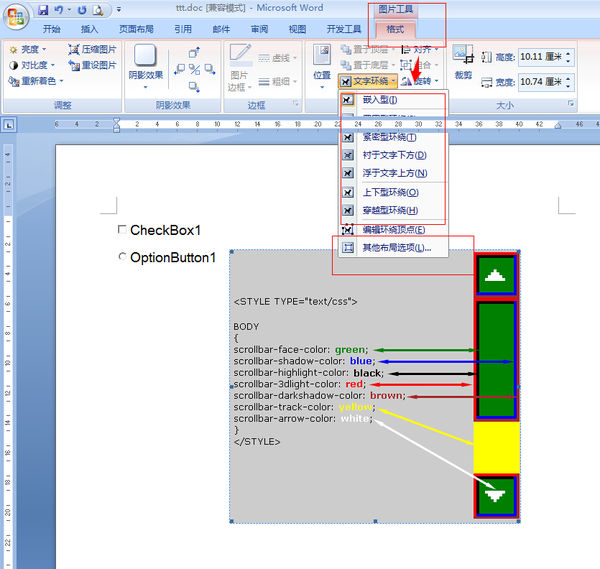The width and height of the screenshot is (600, 569).
Task: Click the first line indent marker on ruler
Action: (x=116, y=121)
